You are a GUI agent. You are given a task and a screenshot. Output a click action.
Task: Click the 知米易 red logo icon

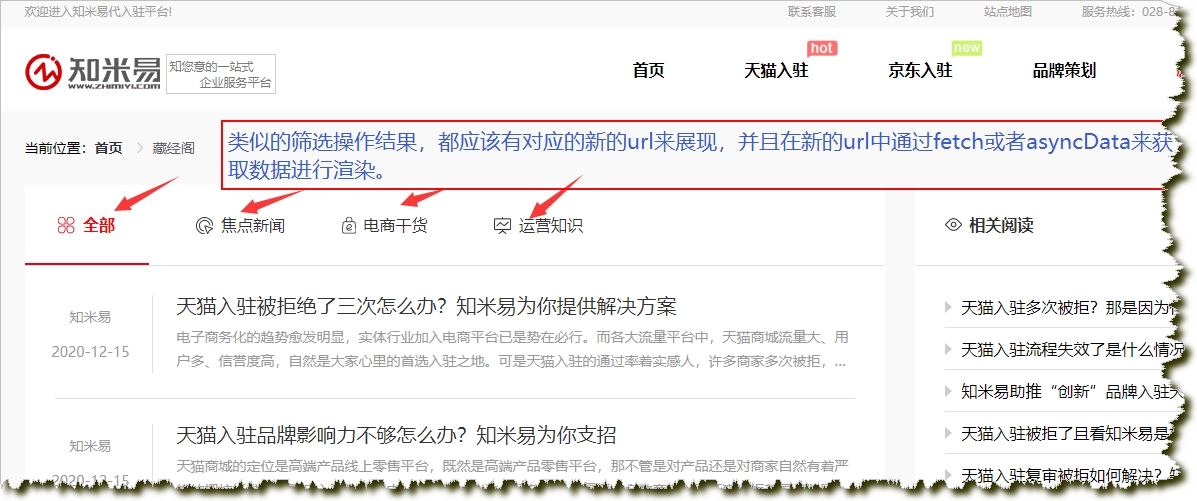44,72
